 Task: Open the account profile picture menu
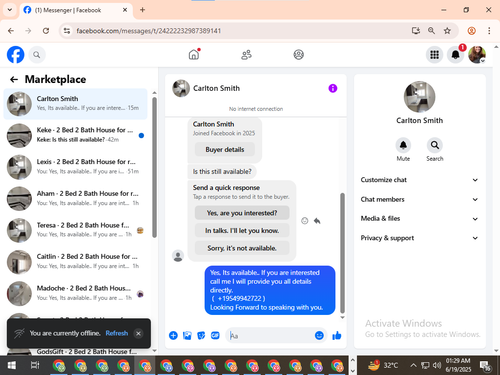(477, 55)
